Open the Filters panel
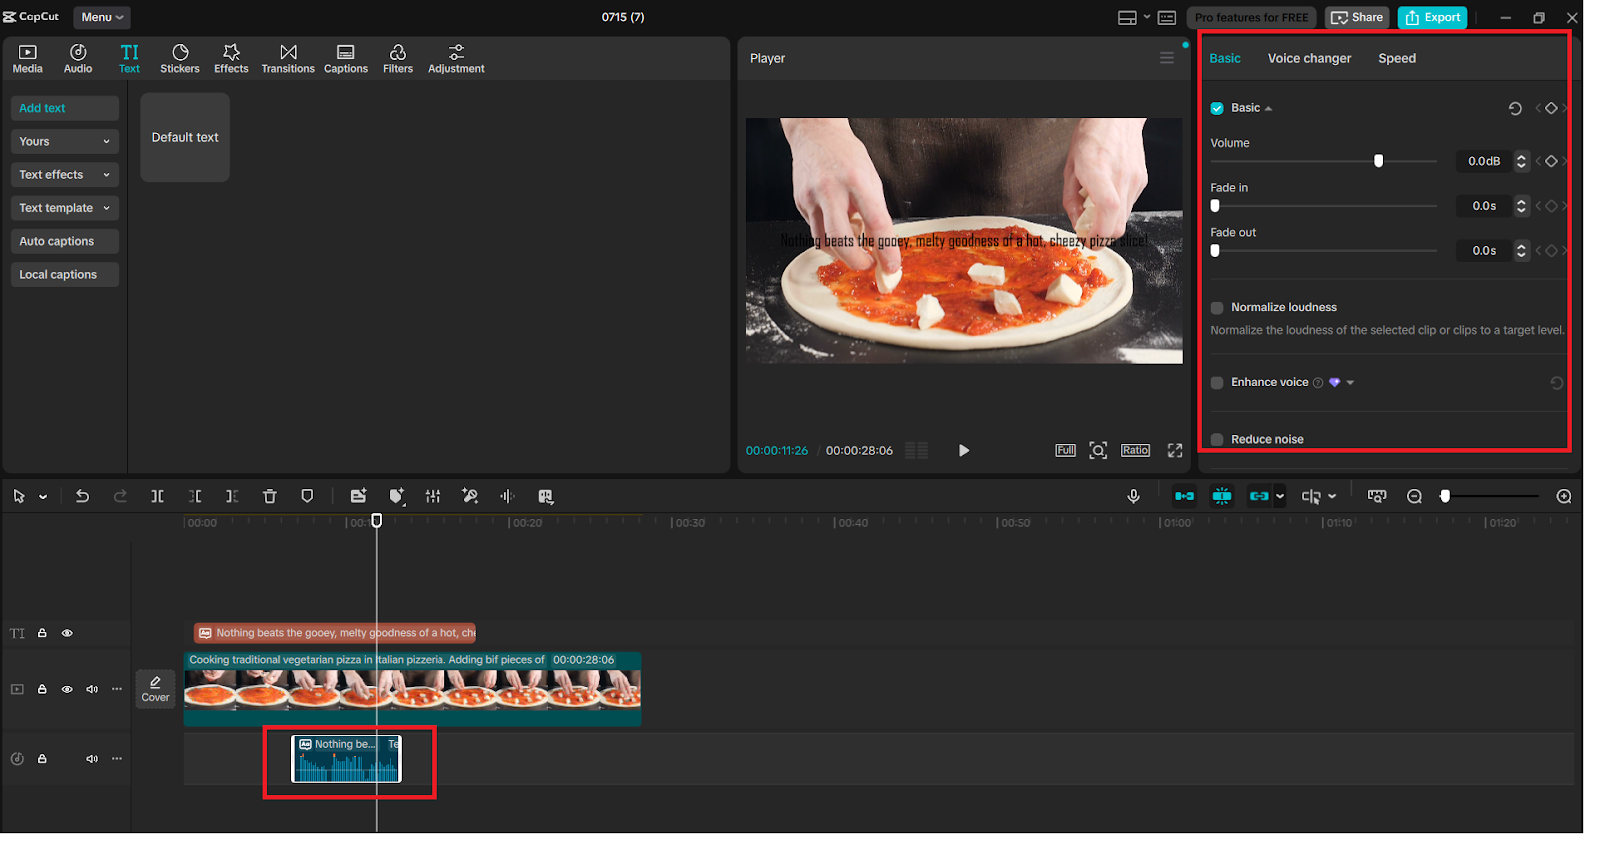This screenshot has width=1600, height=845. [398, 59]
